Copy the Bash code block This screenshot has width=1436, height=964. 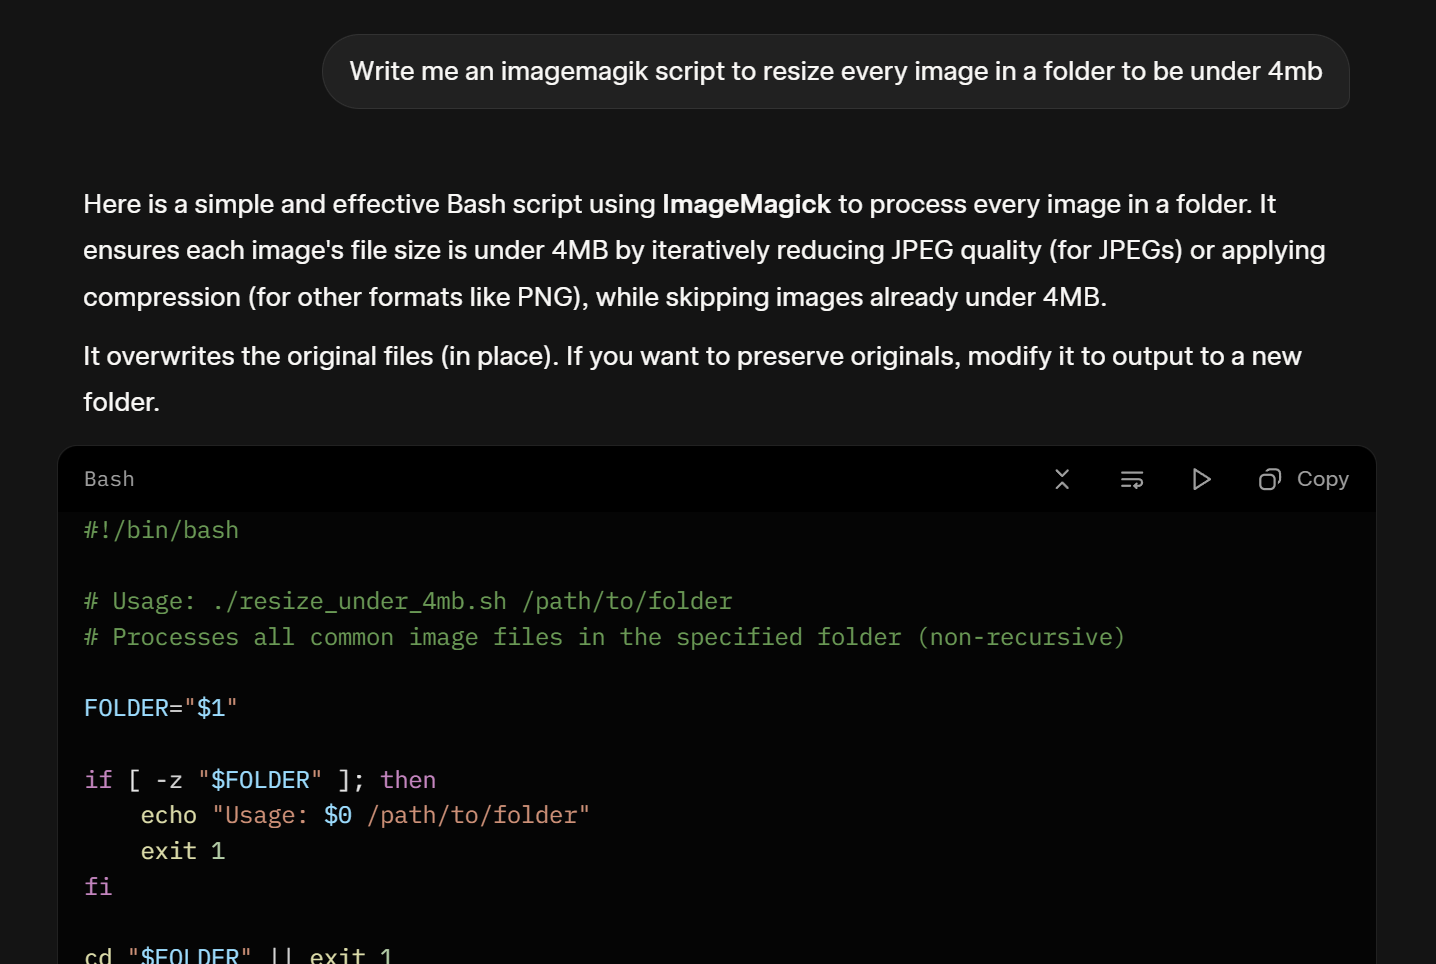point(1303,480)
